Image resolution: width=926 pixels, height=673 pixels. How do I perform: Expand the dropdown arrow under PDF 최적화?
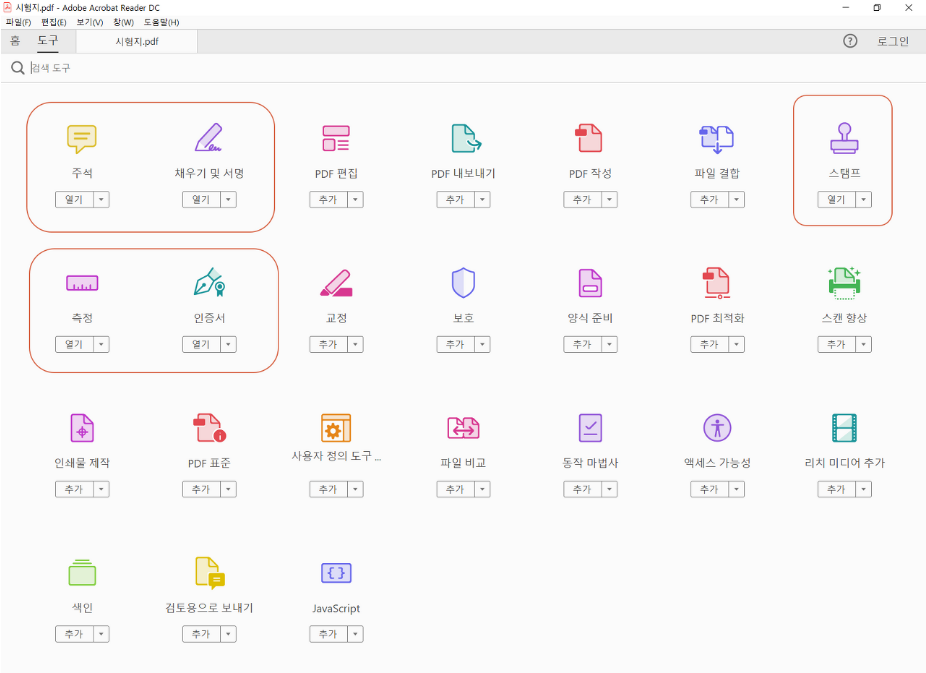coord(736,344)
